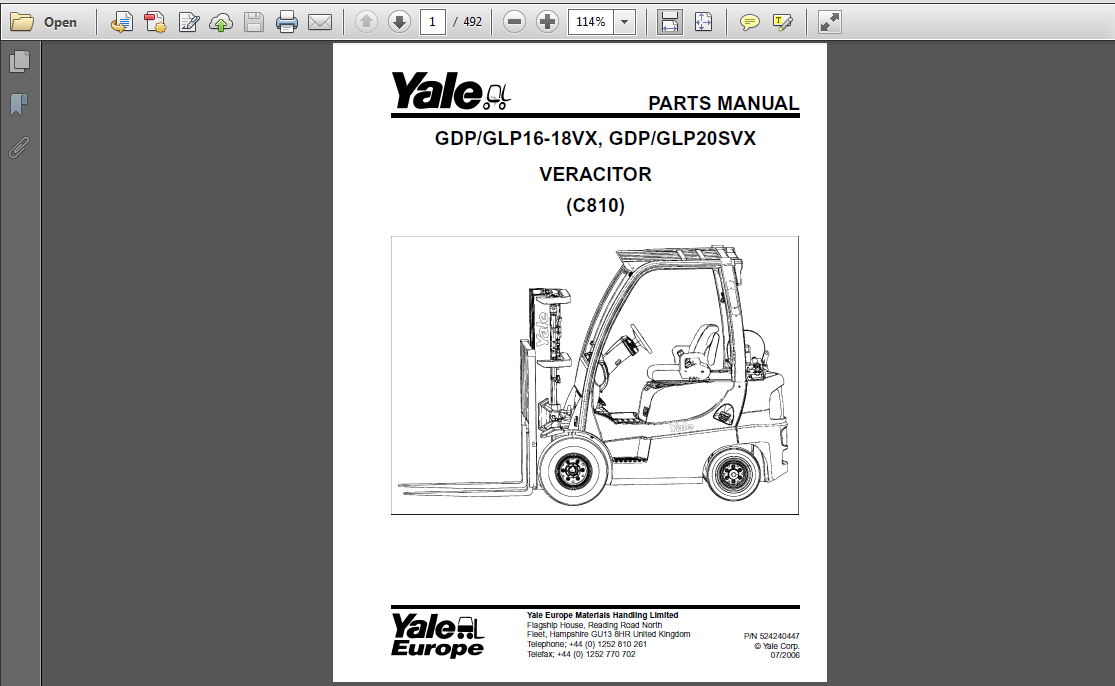Open the Page Thumbnails panel in the sidebar

[20, 62]
